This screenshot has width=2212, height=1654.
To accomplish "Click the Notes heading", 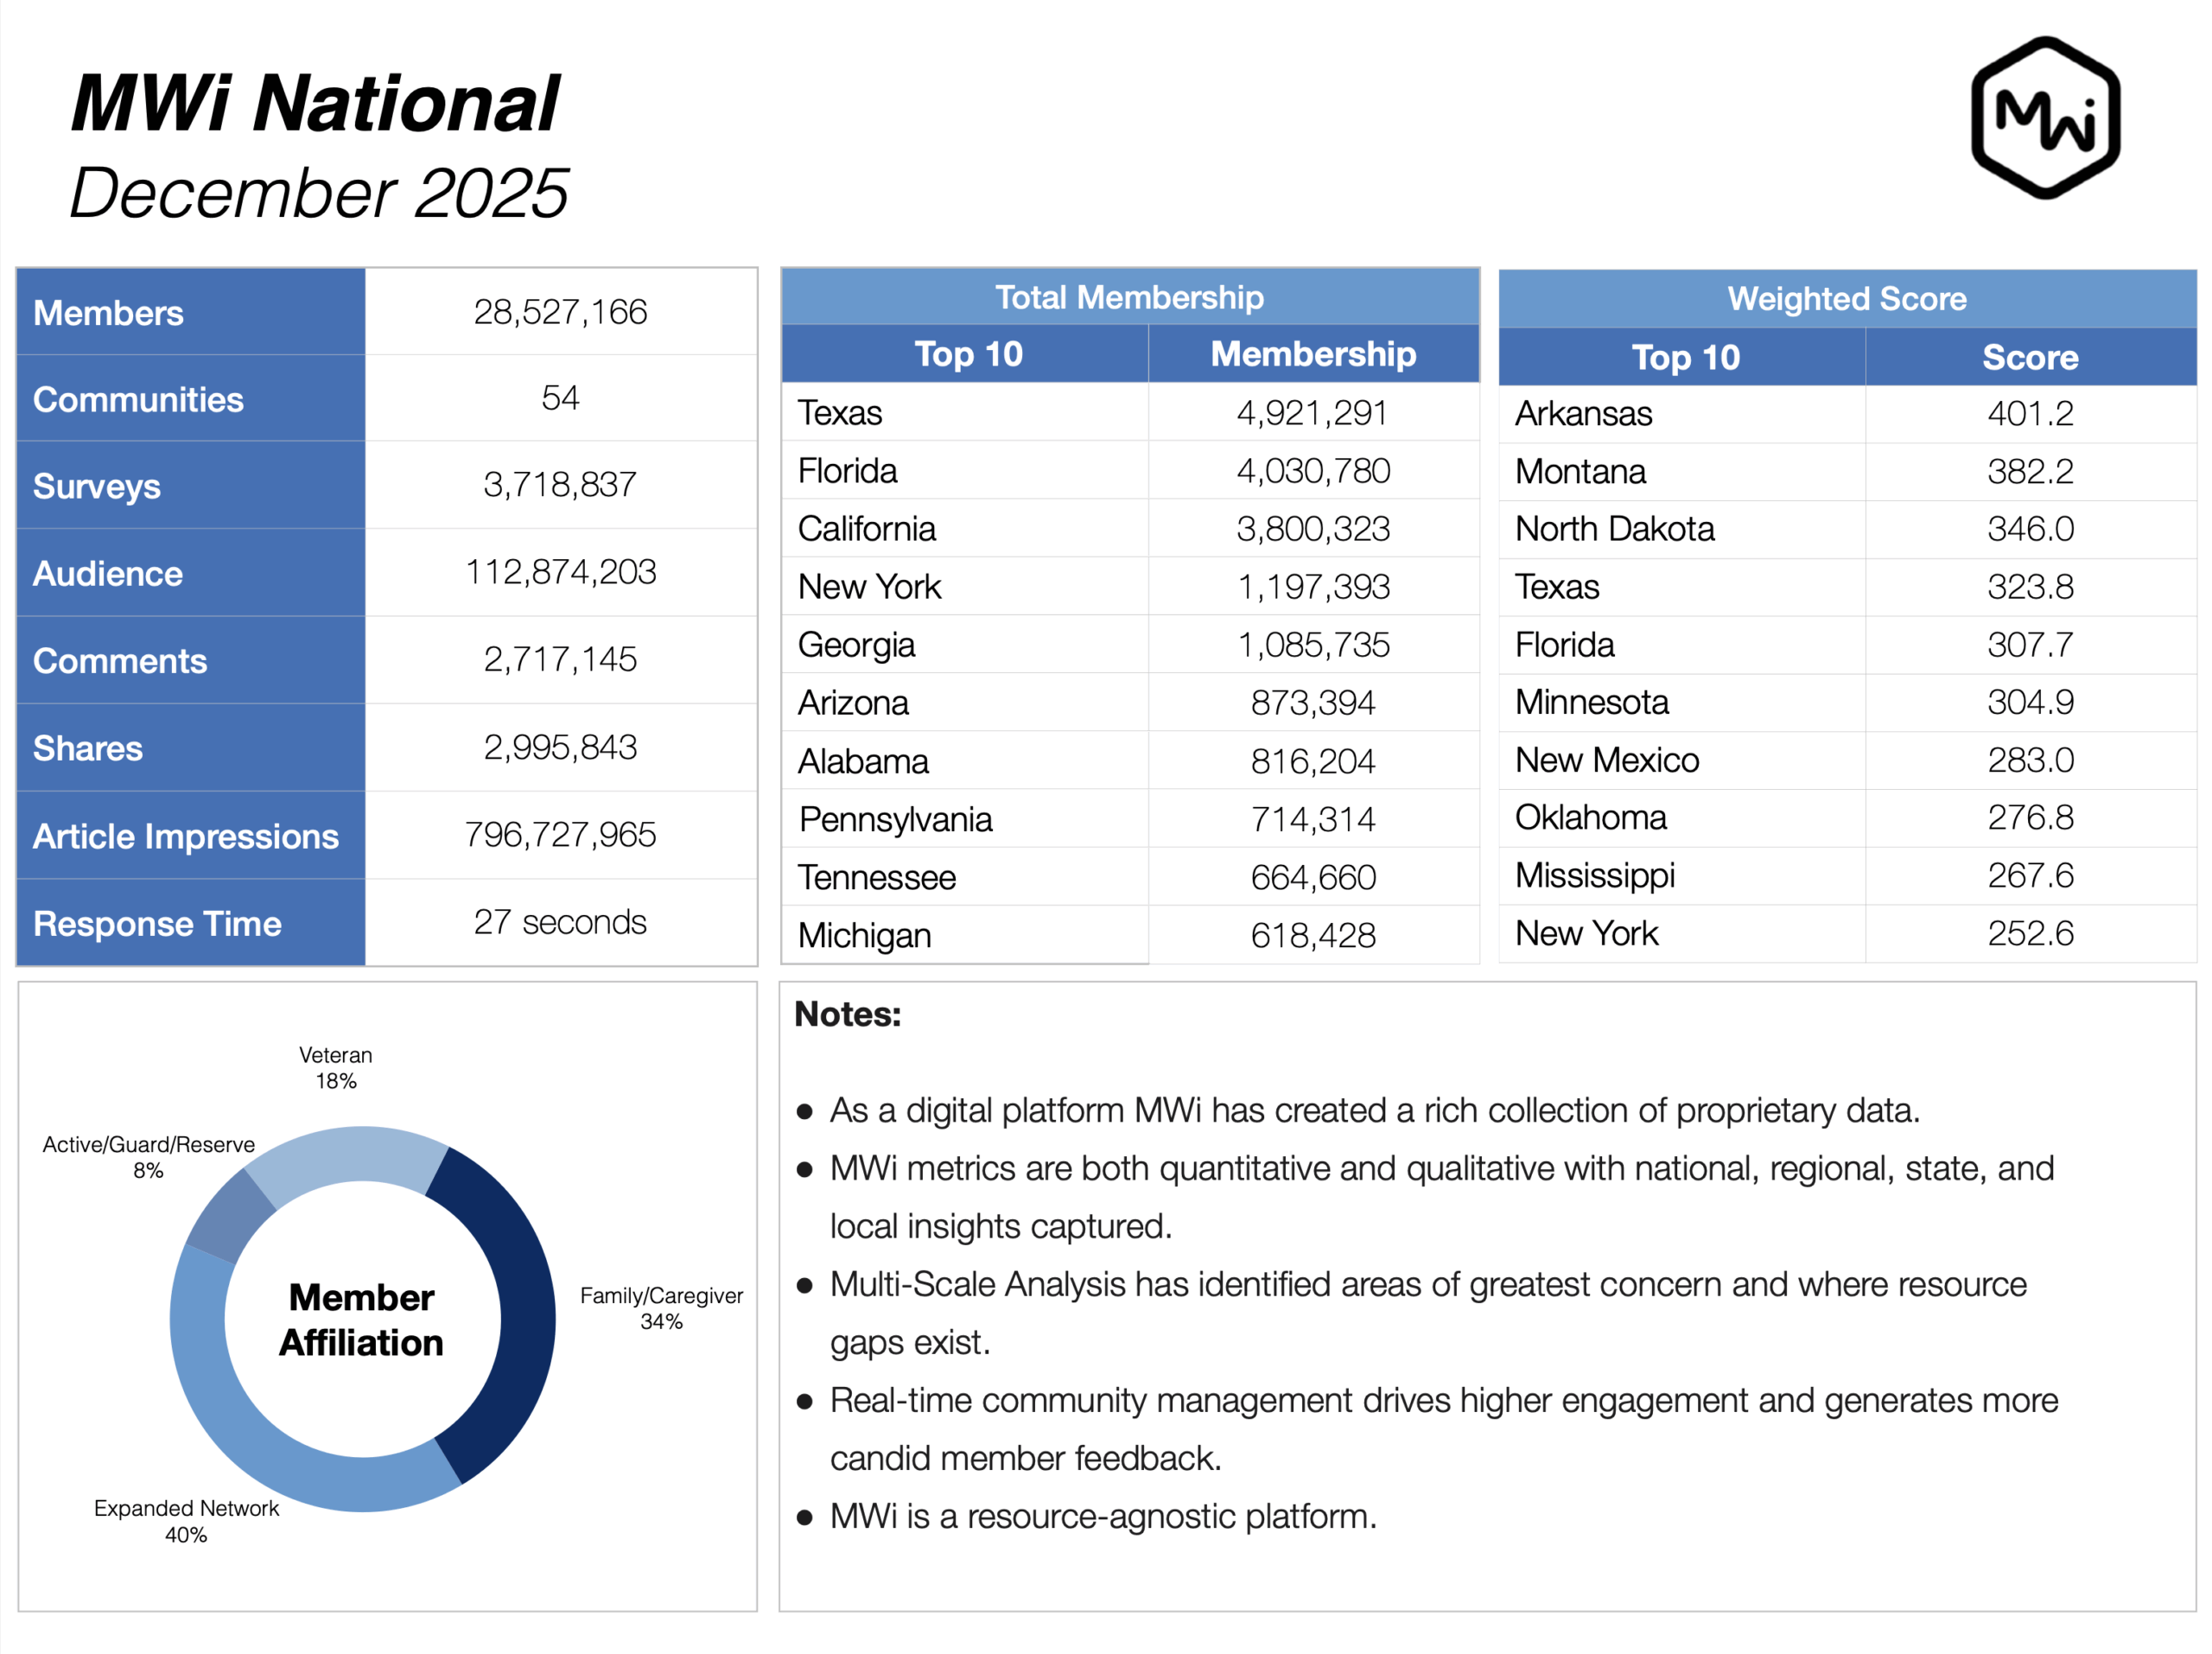I will tap(847, 1014).
